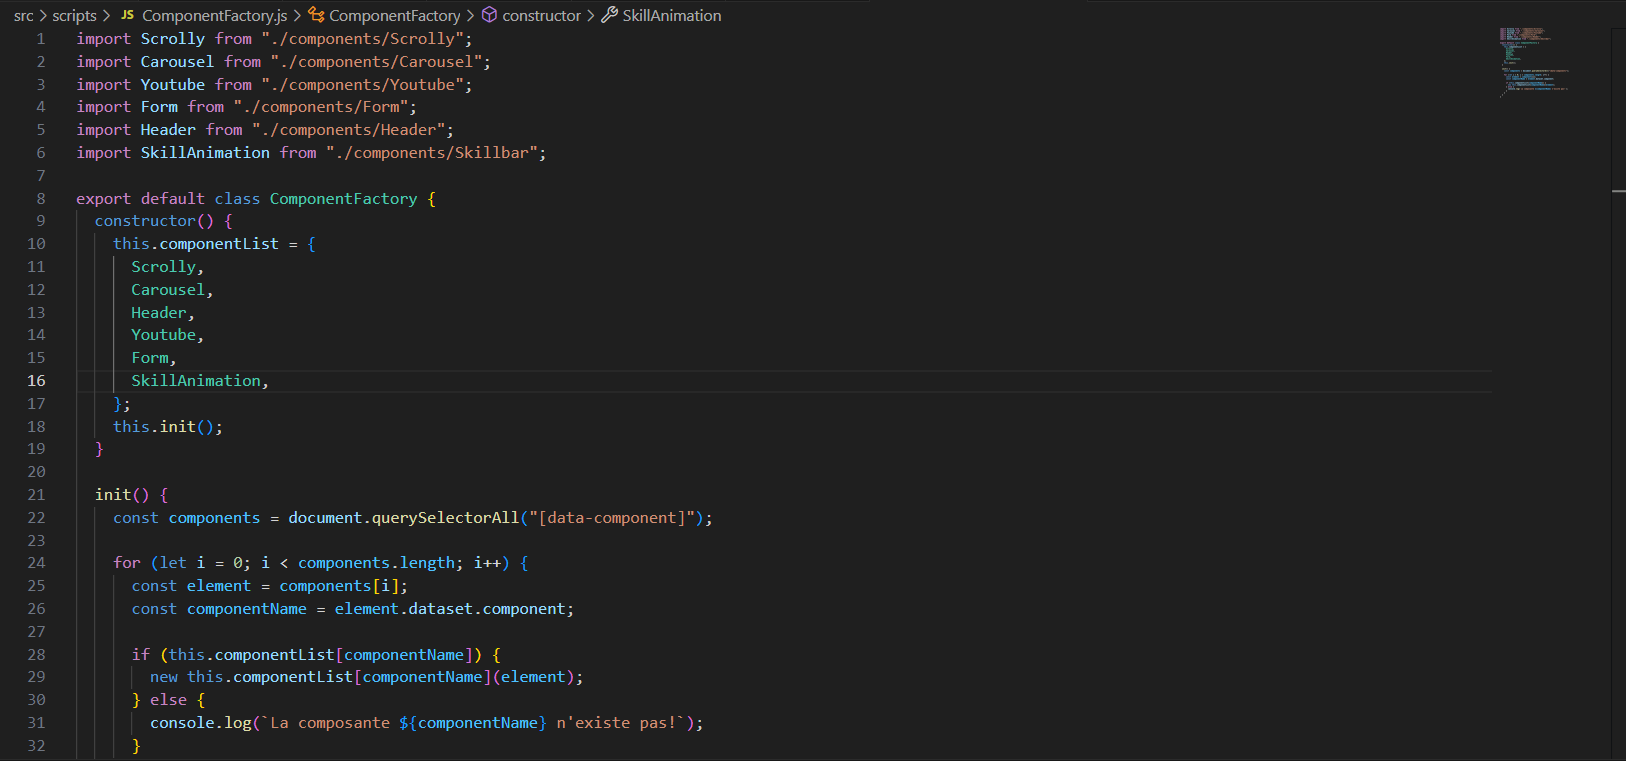This screenshot has height=761, width=1626.
Task: Click "[data-component]" string on line 22
Action: click(x=611, y=518)
